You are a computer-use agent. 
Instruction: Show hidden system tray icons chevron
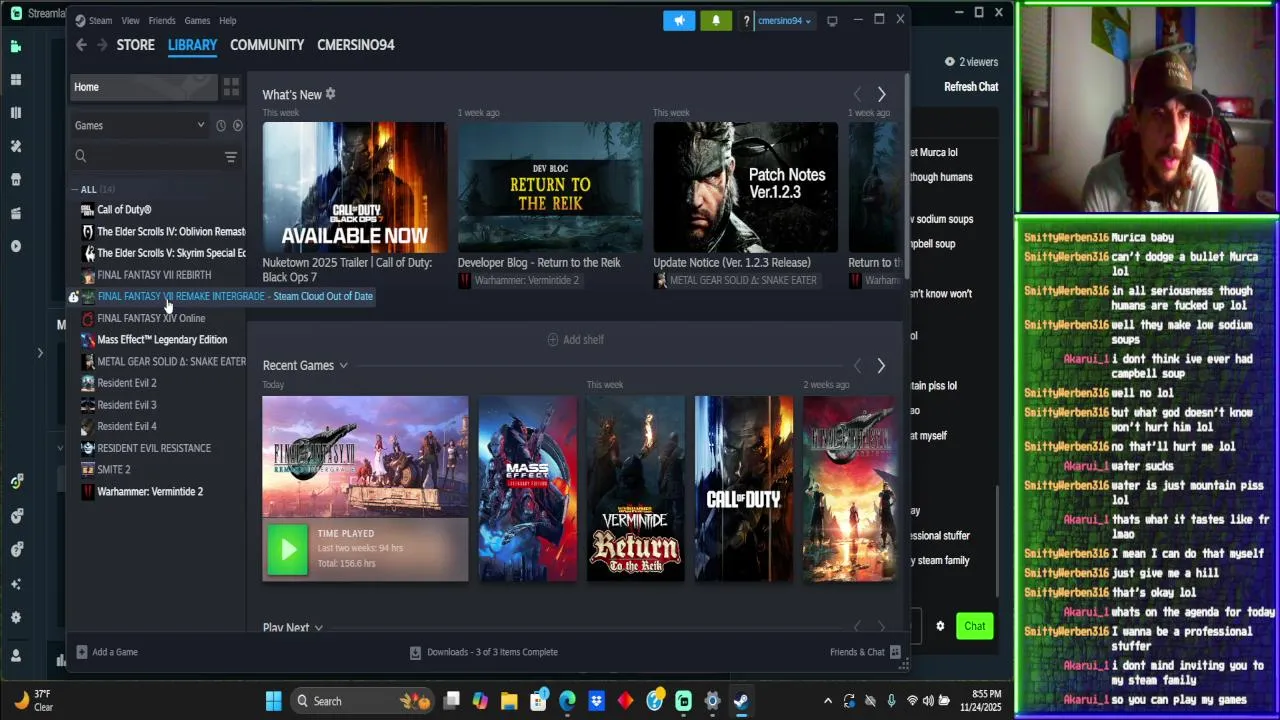827,701
